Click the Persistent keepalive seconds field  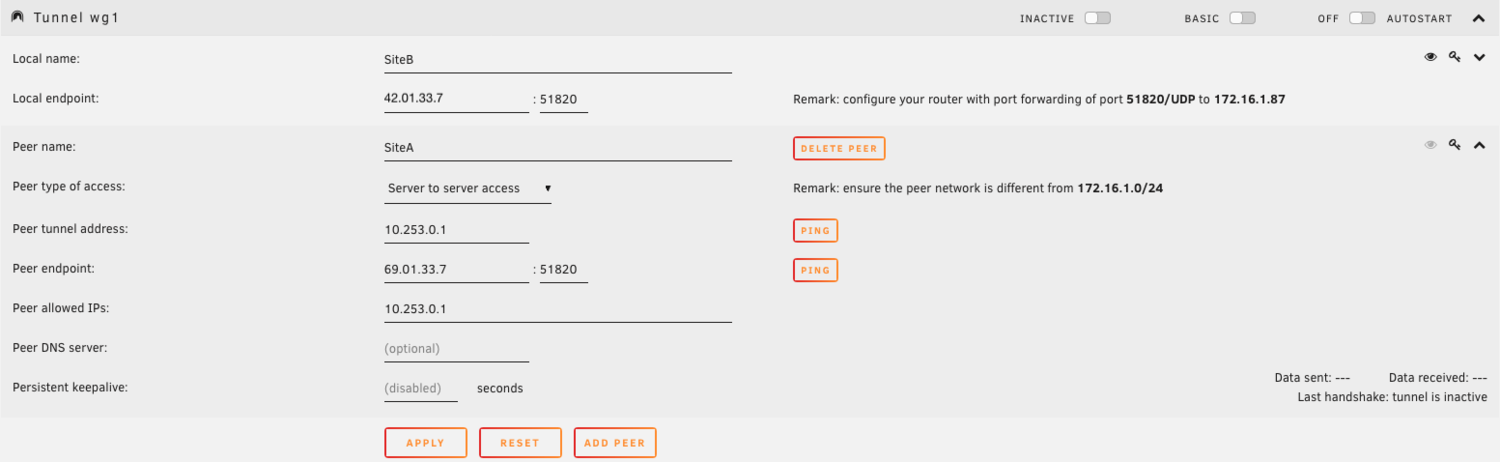pos(420,388)
